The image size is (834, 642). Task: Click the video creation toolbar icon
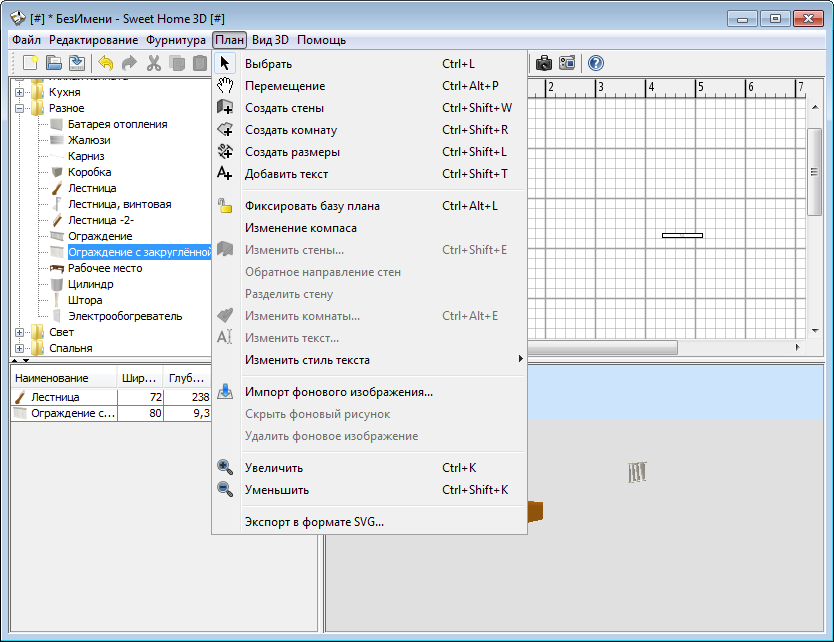tap(567, 63)
